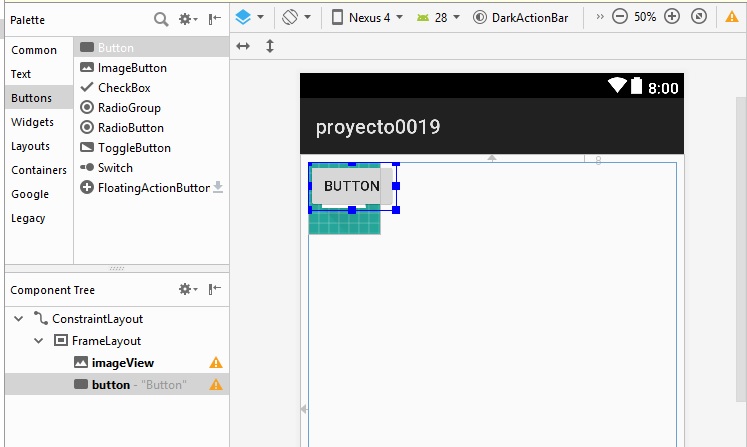Hide the Palette panel using its minimize icon
The height and width of the screenshot is (447, 747).
click(215, 19)
